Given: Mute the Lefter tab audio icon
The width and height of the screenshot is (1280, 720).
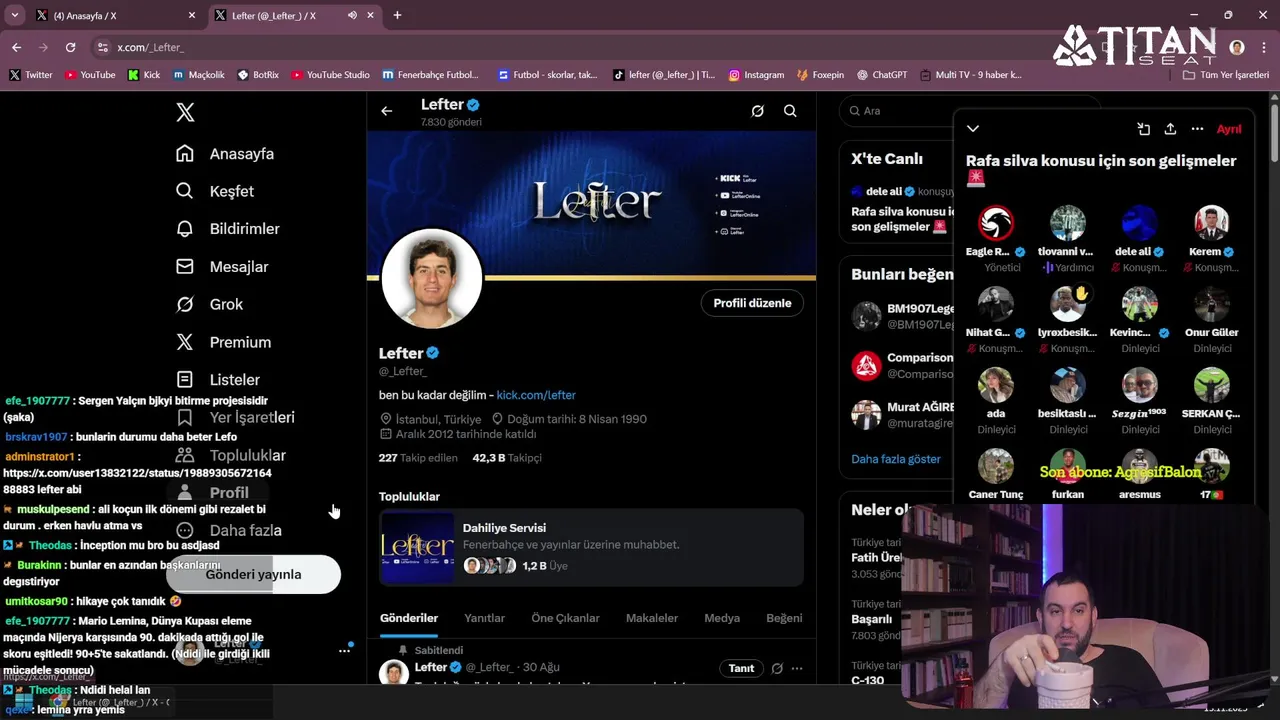Looking at the screenshot, I should coord(352,15).
